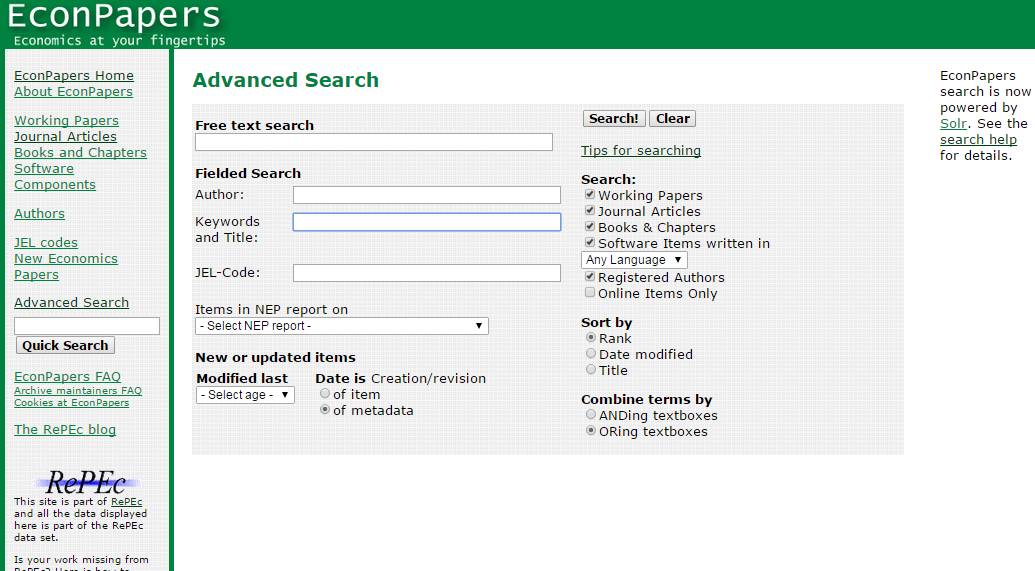Open the Select age dropdown
The image size is (1035, 571).
pos(245,395)
